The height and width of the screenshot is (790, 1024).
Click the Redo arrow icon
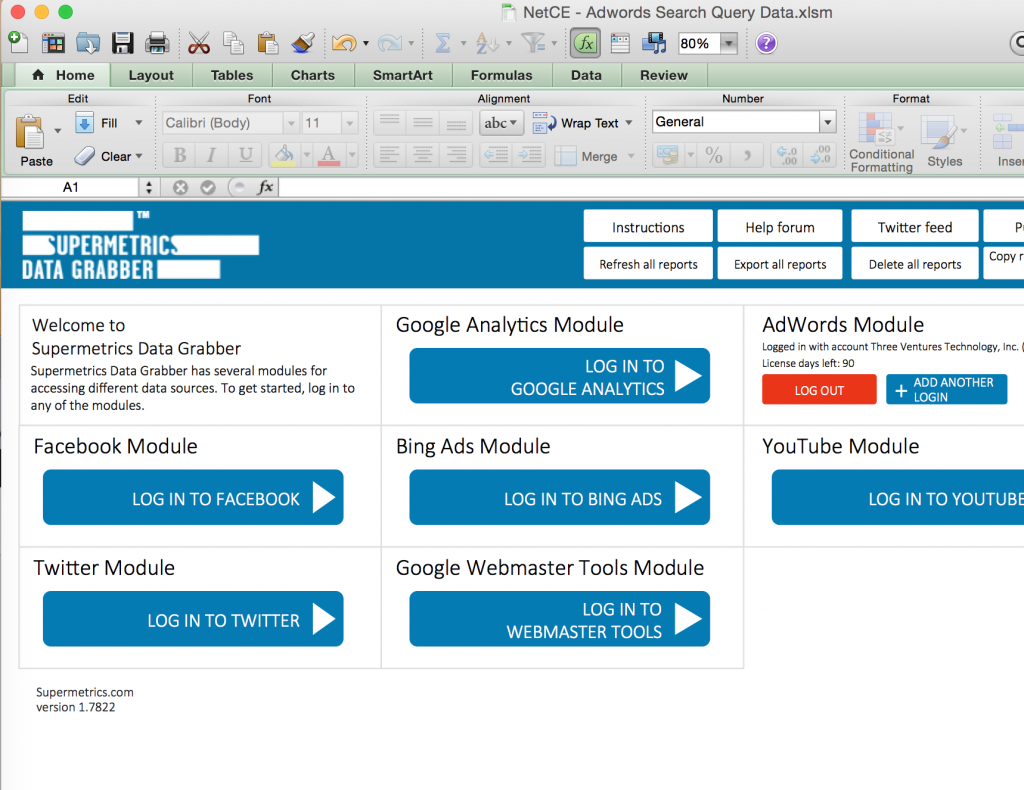click(x=390, y=44)
